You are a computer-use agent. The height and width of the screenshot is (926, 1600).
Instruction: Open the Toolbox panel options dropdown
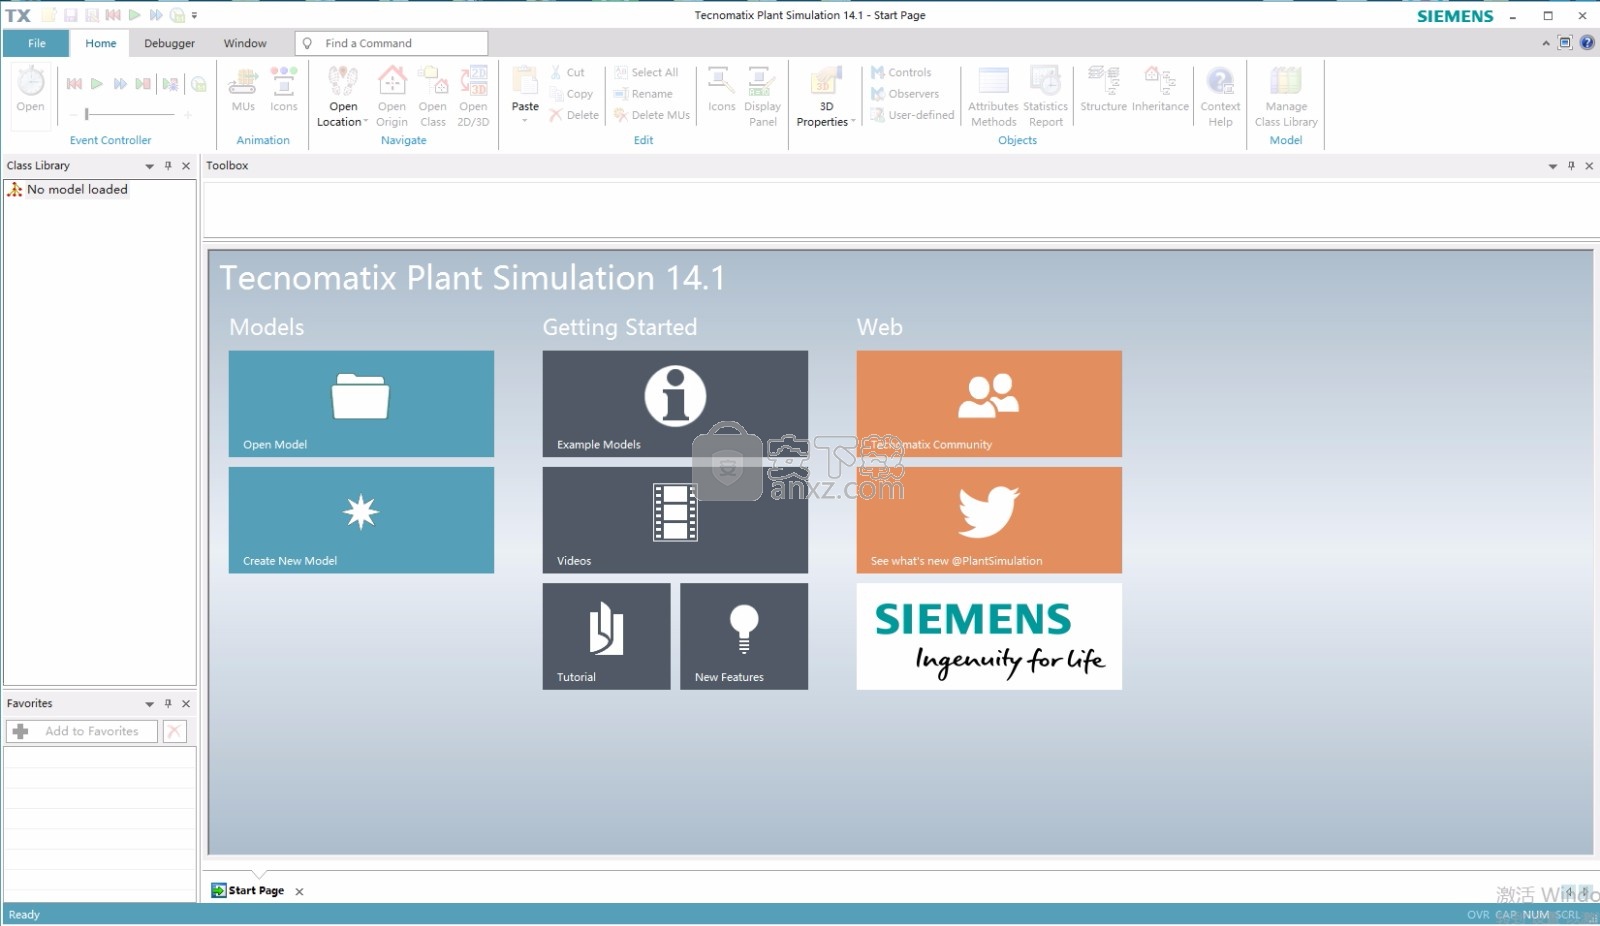coord(1553,166)
